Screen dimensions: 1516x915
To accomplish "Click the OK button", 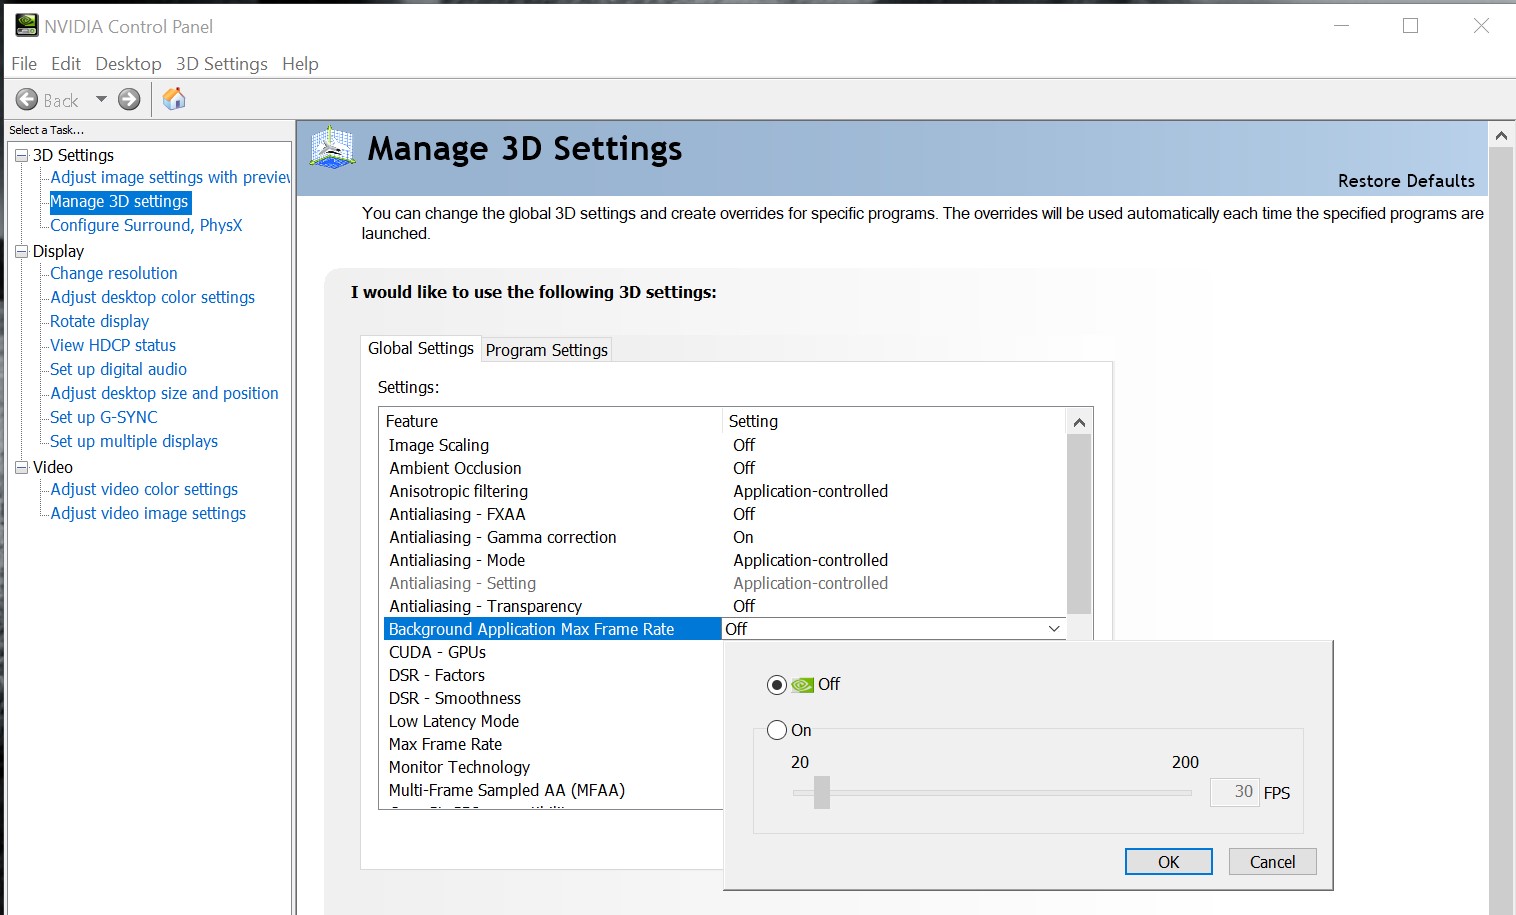I will click(1168, 862).
